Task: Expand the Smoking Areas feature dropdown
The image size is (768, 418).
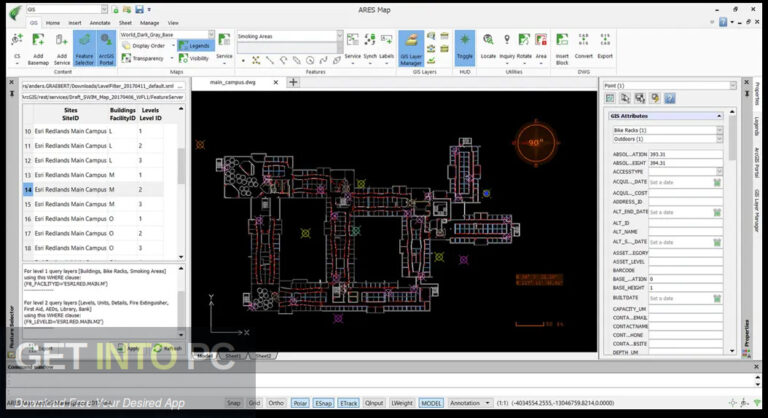Action: click(x=339, y=36)
